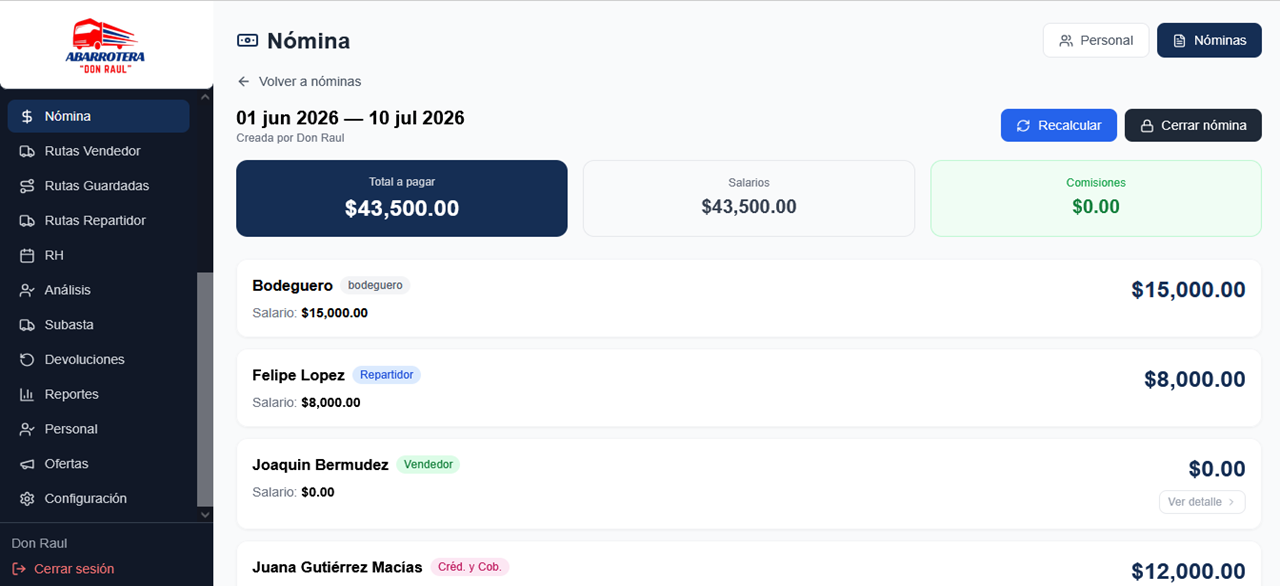Click the Reportes bar chart icon
Viewport: 1280px width, 586px height.
pos(27,394)
